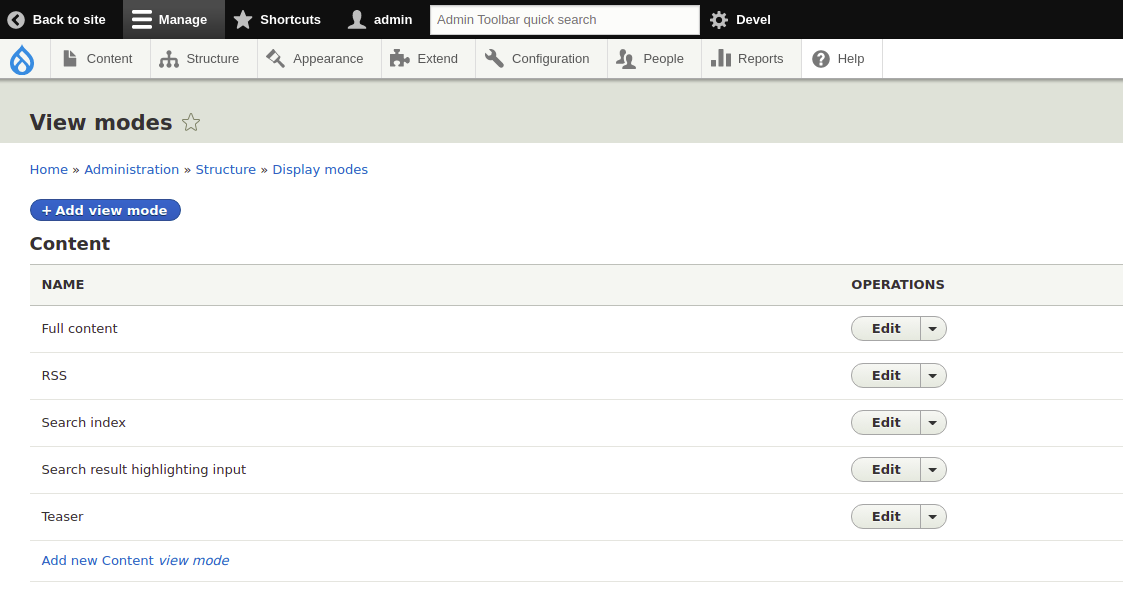Open the Appearance menu label

(x=328, y=59)
